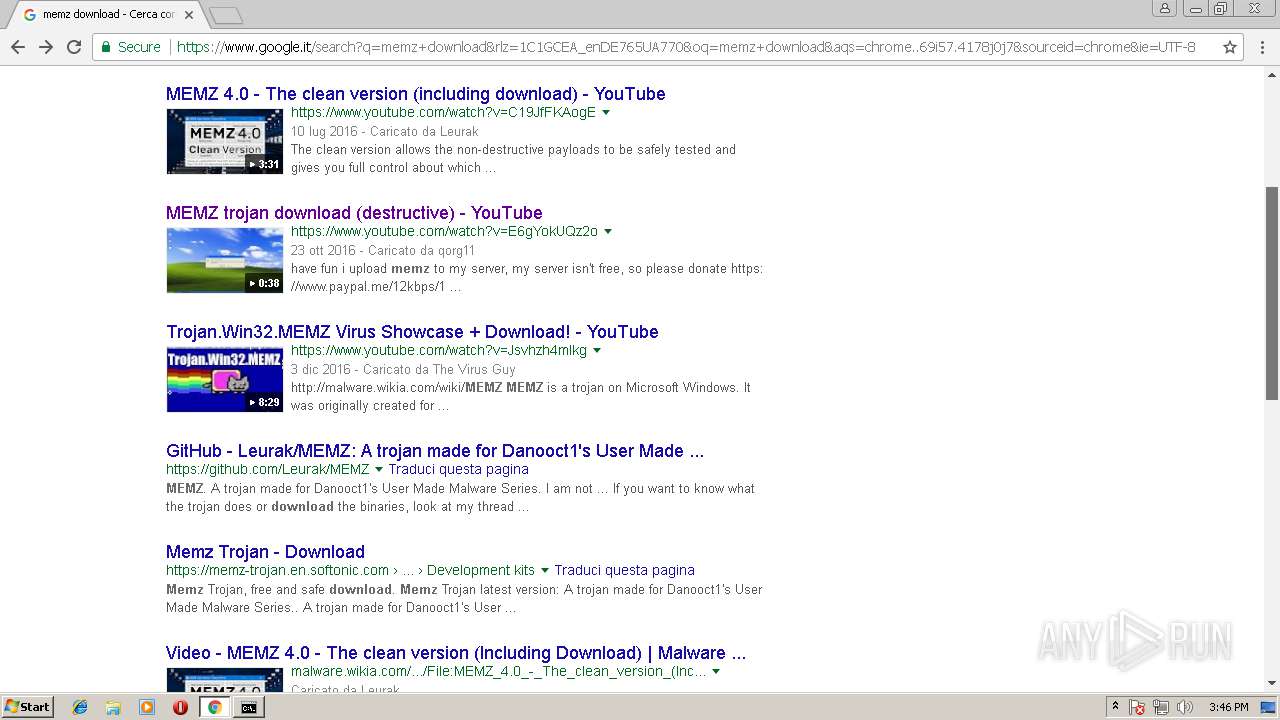Screen dimensions: 1280x720
Task: Expand dropdown next to E6gYokUQz2o URL
Action: (x=608, y=232)
